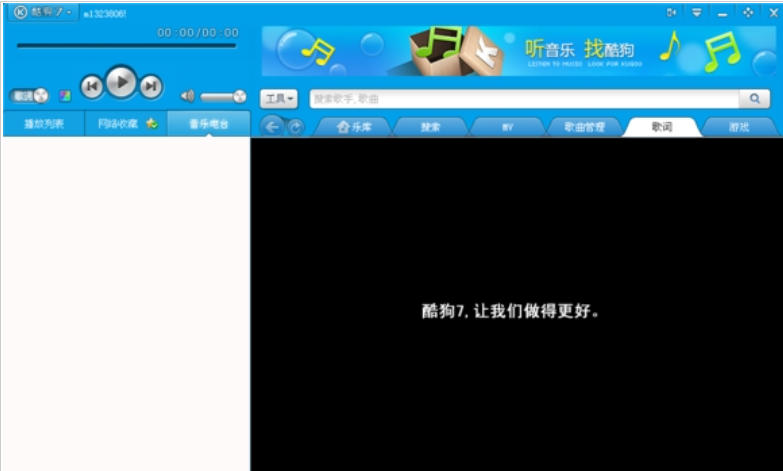Switch to the 网络收藏 tab
This screenshot has width=783, height=471.
[117, 124]
